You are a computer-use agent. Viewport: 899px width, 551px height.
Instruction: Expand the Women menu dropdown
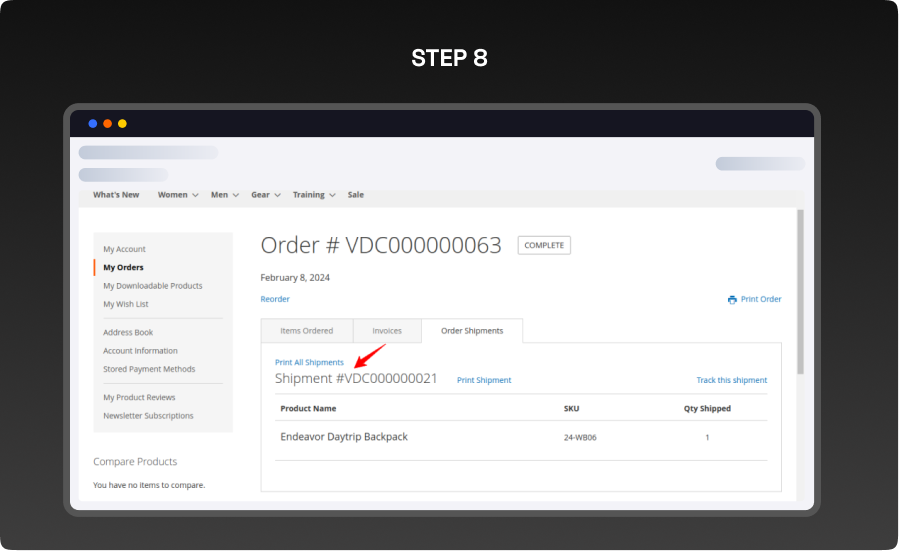[177, 195]
